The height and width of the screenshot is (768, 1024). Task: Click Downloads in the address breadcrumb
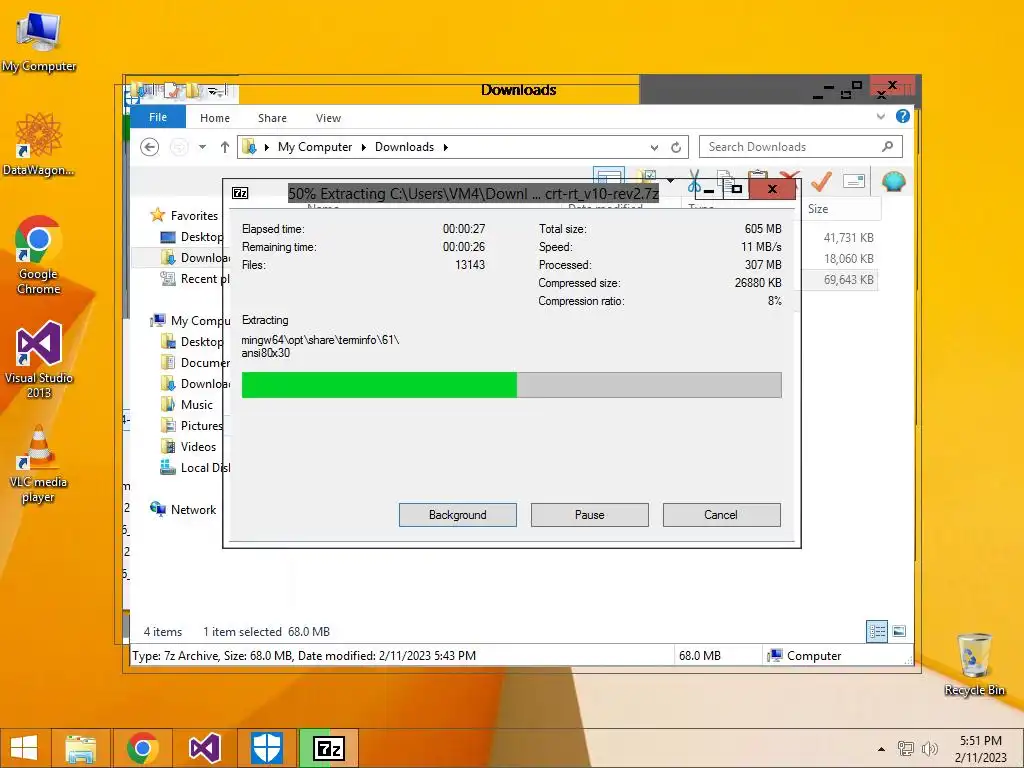pyautogui.click(x=404, y=147)
